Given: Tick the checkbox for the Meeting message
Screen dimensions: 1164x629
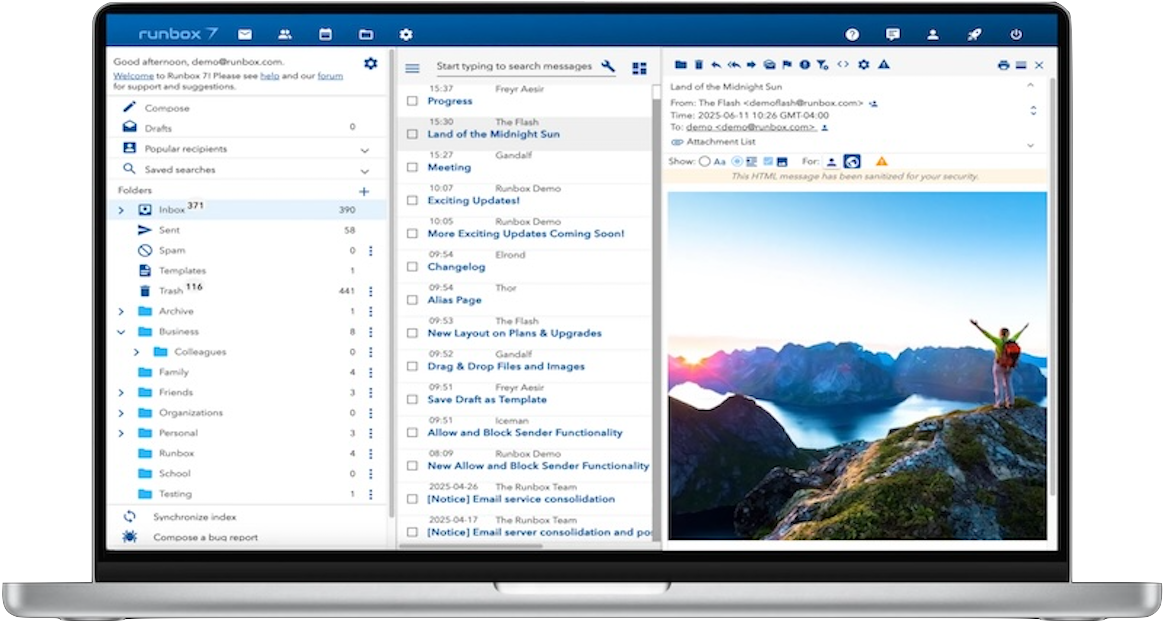Looking at the screenshot, I should [x=412, y=167].
